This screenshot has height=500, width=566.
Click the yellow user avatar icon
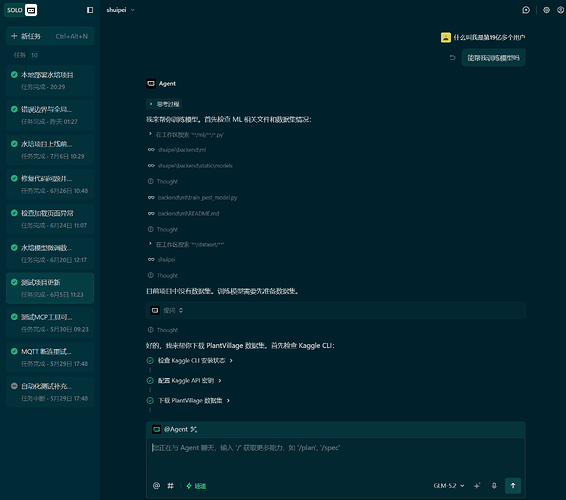tap(446, 37)
